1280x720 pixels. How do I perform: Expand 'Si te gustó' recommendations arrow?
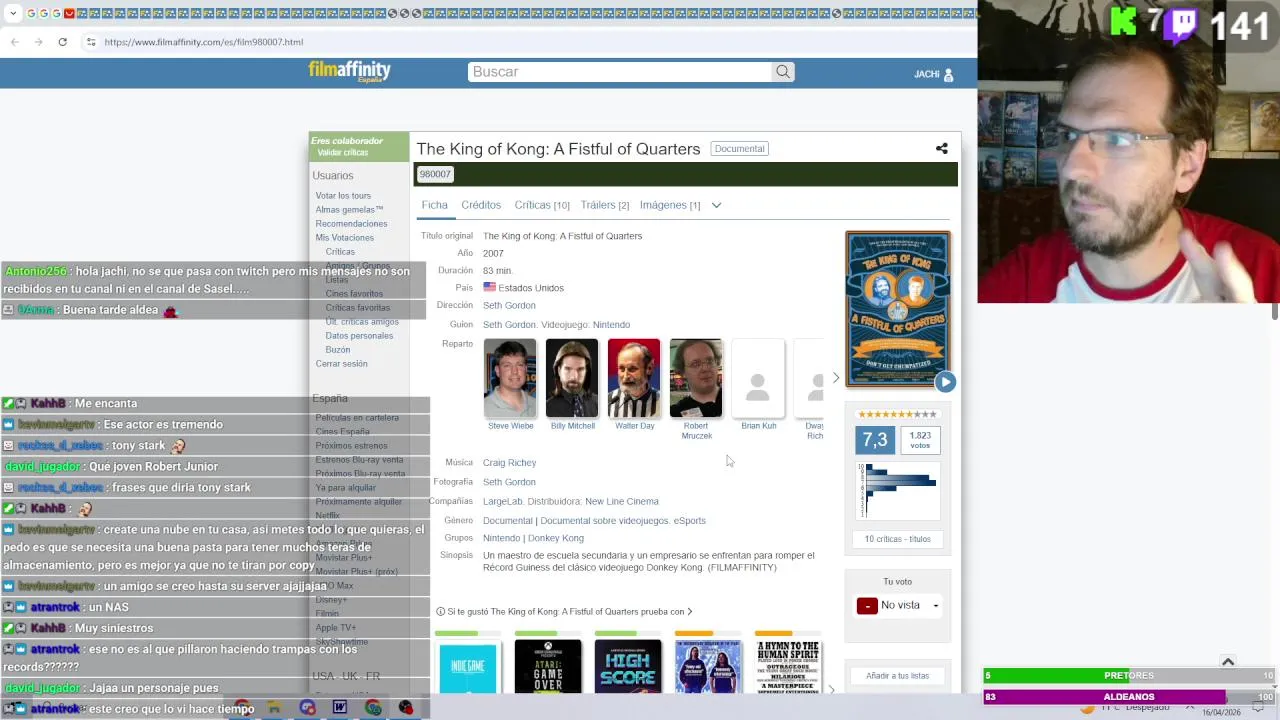point(689,612)
